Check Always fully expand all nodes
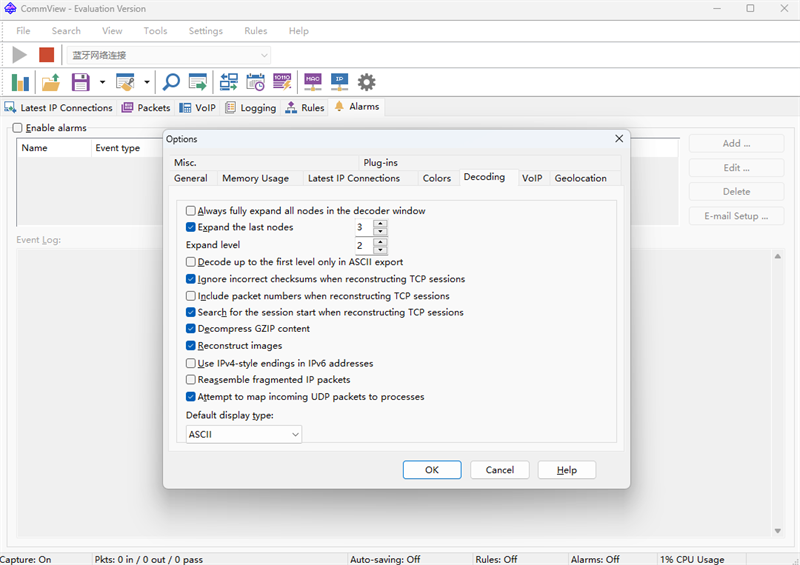Screen dimensions: 800x565 click(191, 210)
